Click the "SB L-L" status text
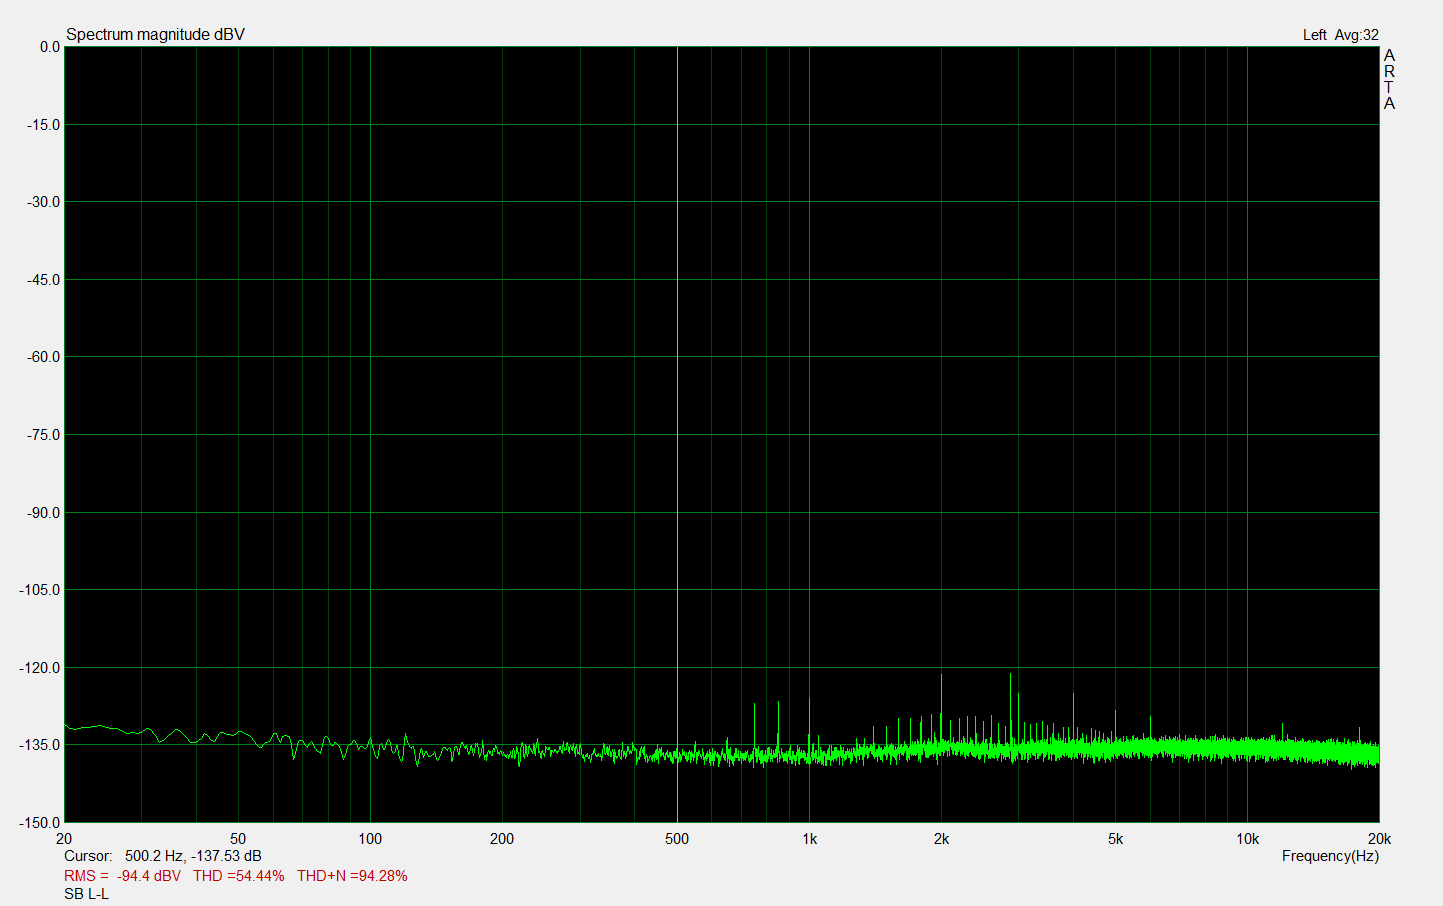The image size is (1443, 906). click(x=86, y=894)
